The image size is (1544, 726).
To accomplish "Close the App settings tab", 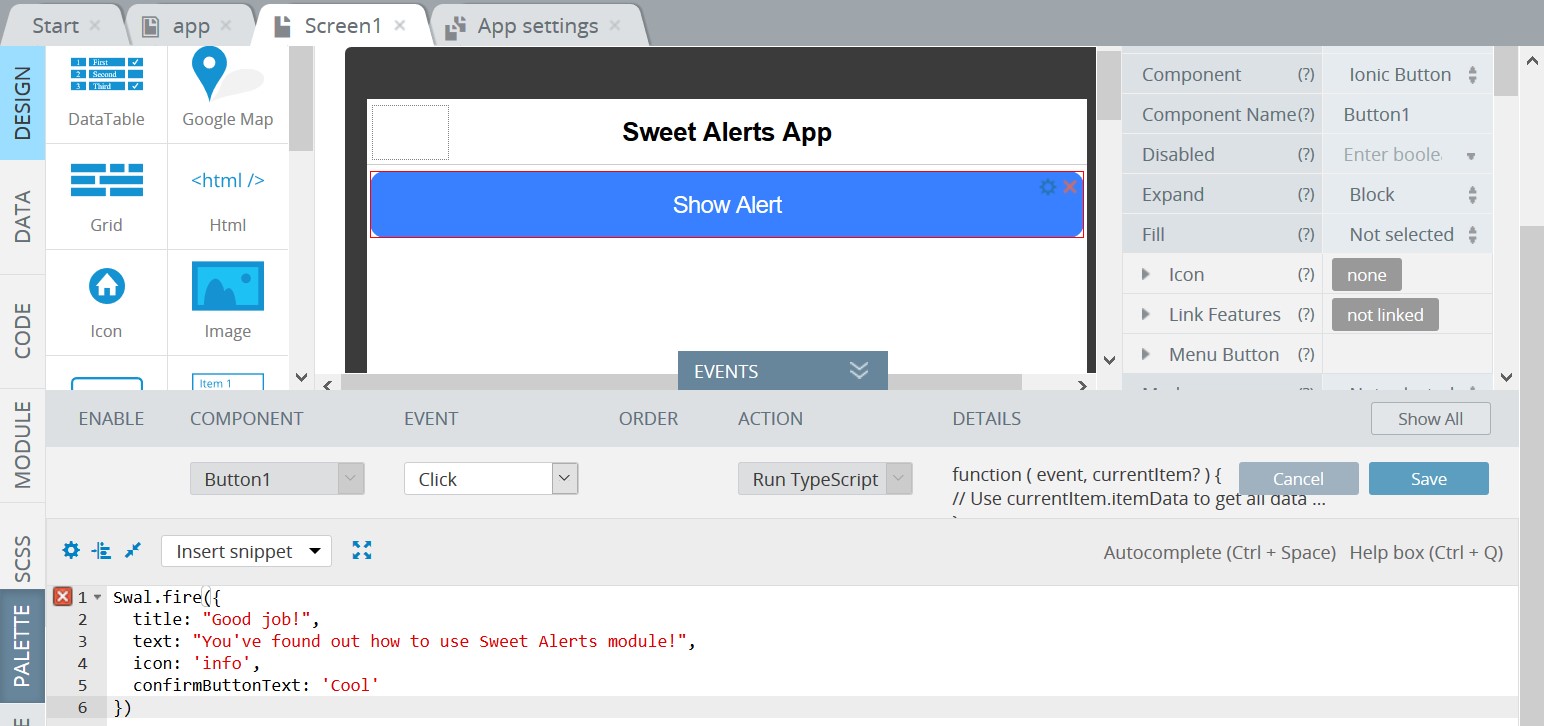I will (x=613, y=25).
